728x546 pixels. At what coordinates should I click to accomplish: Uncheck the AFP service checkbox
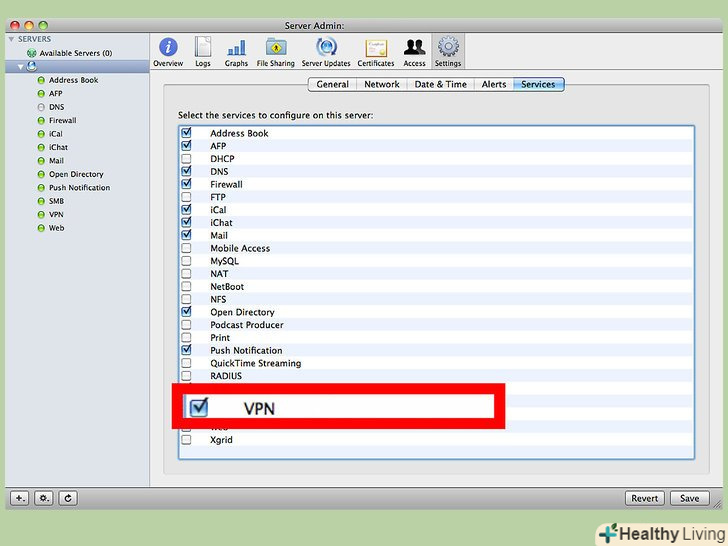coord(186,145)
